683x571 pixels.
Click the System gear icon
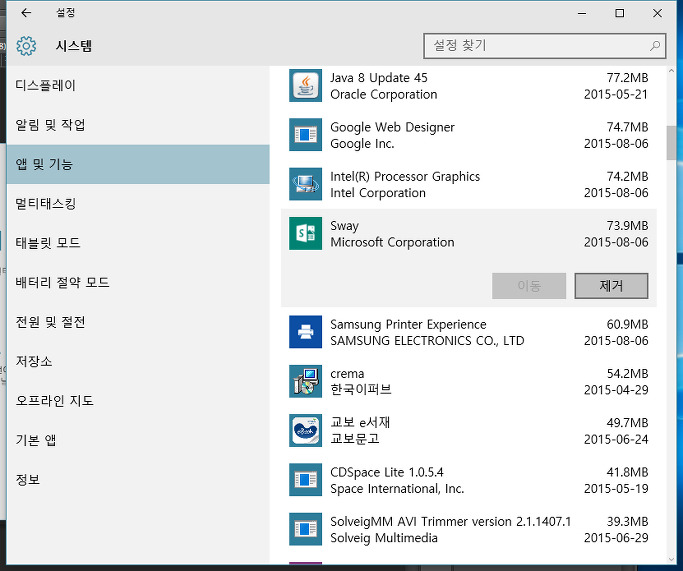(x=26, y=46)
